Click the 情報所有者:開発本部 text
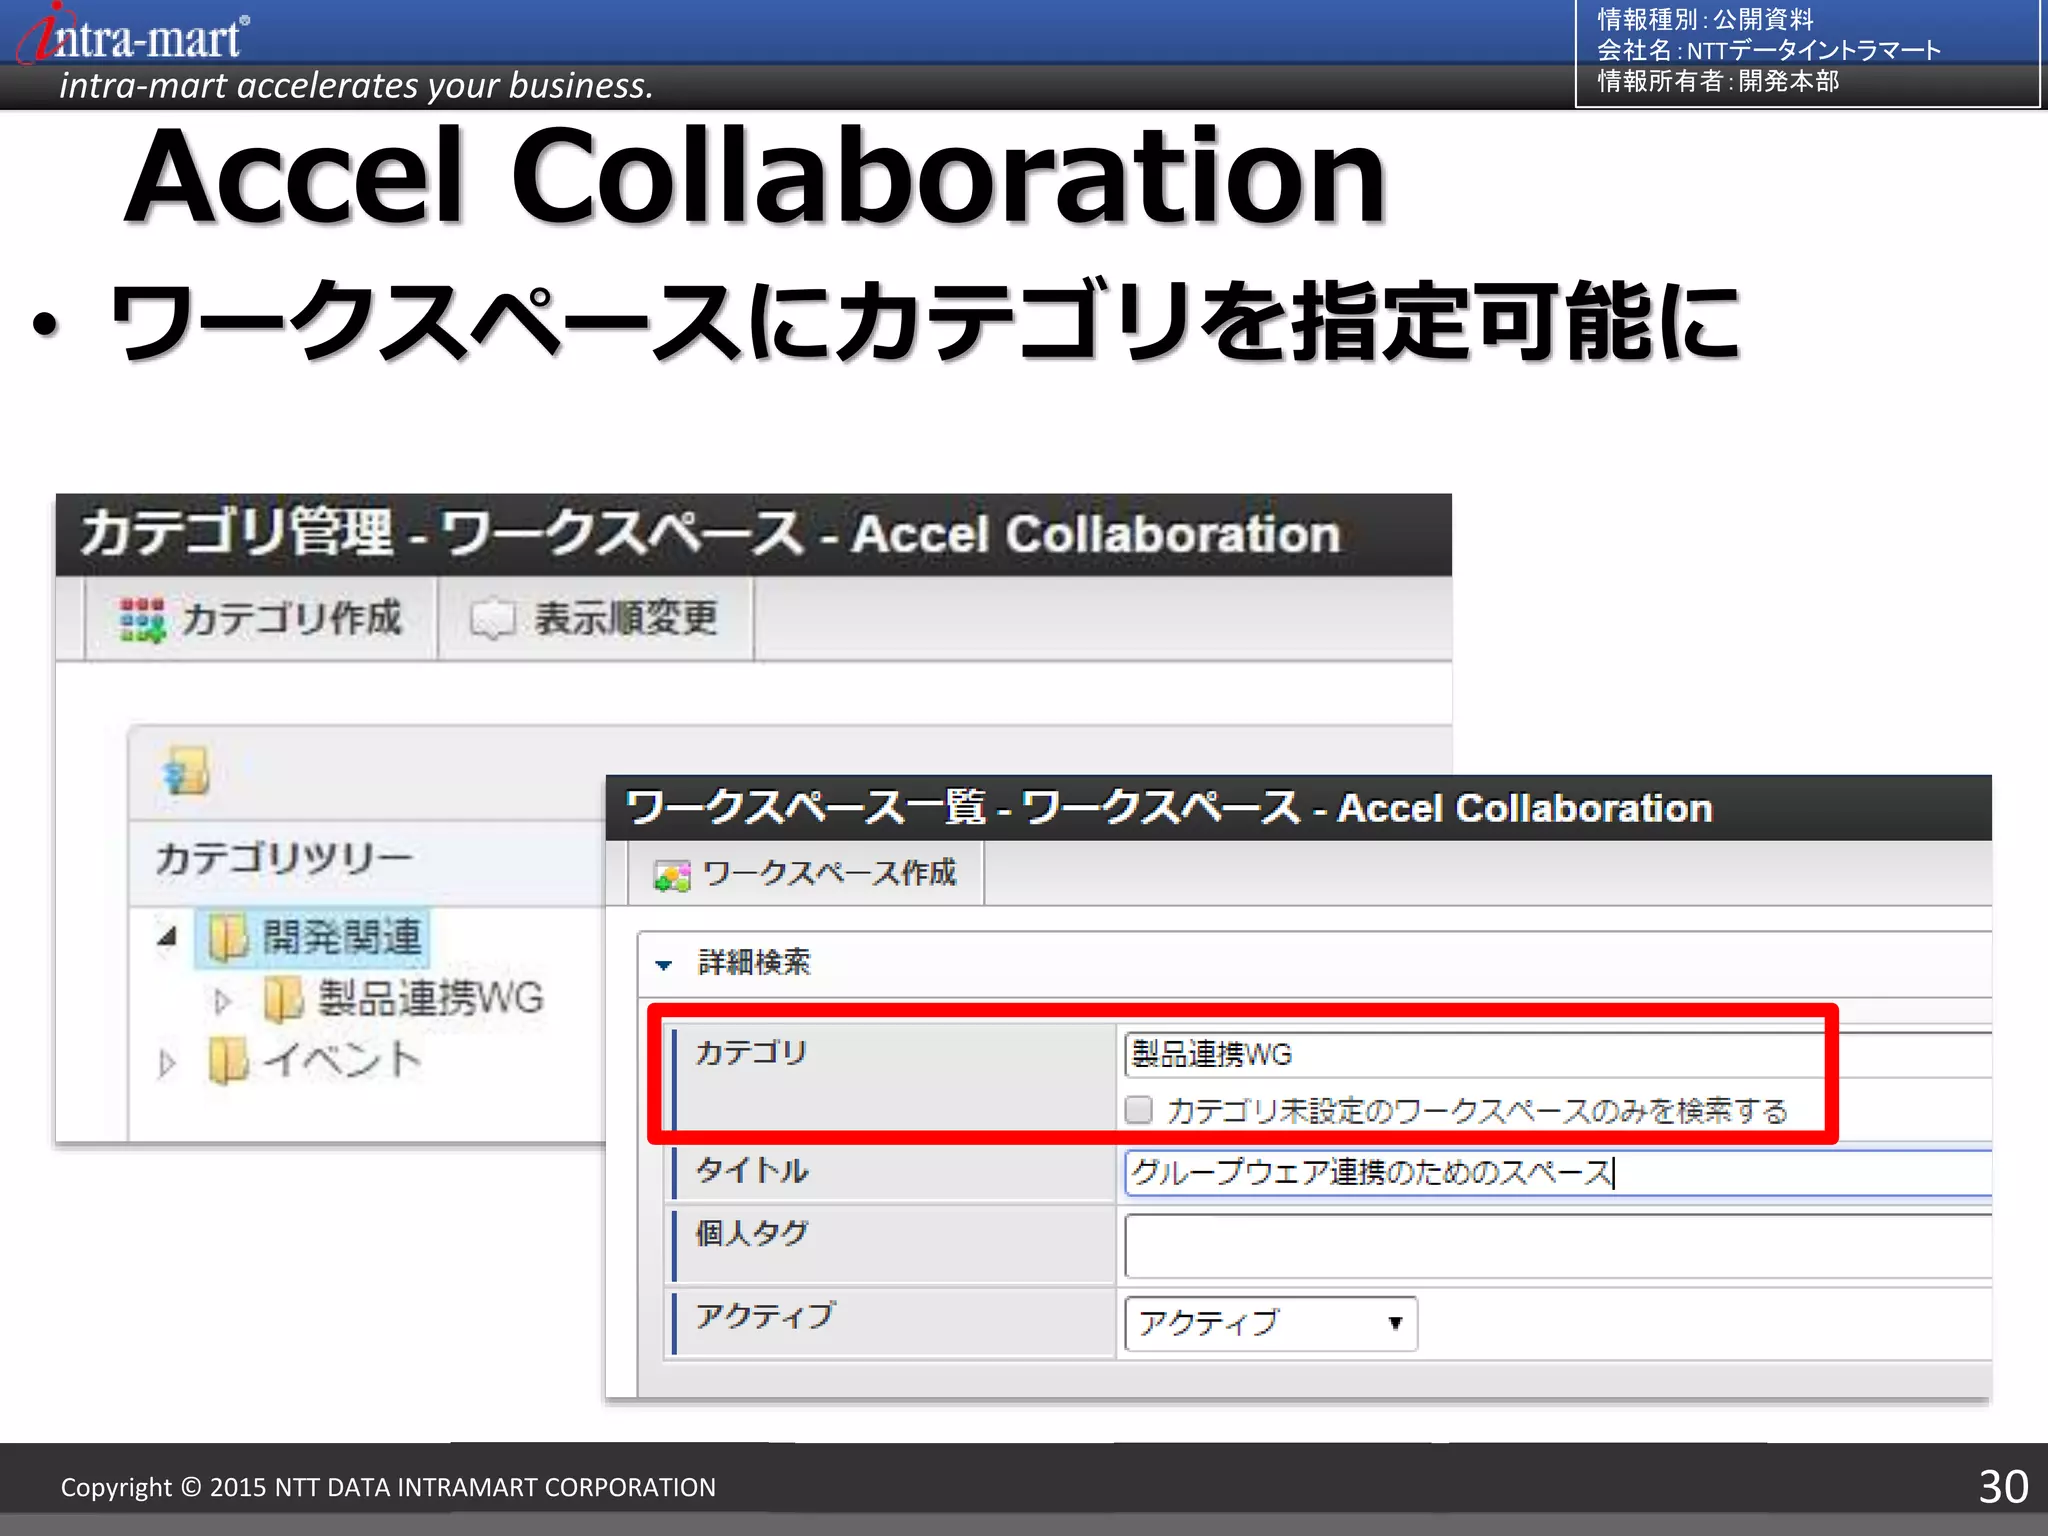Image resolution: width=2048 pixels, height=1536 pixels. (1718, 81)
